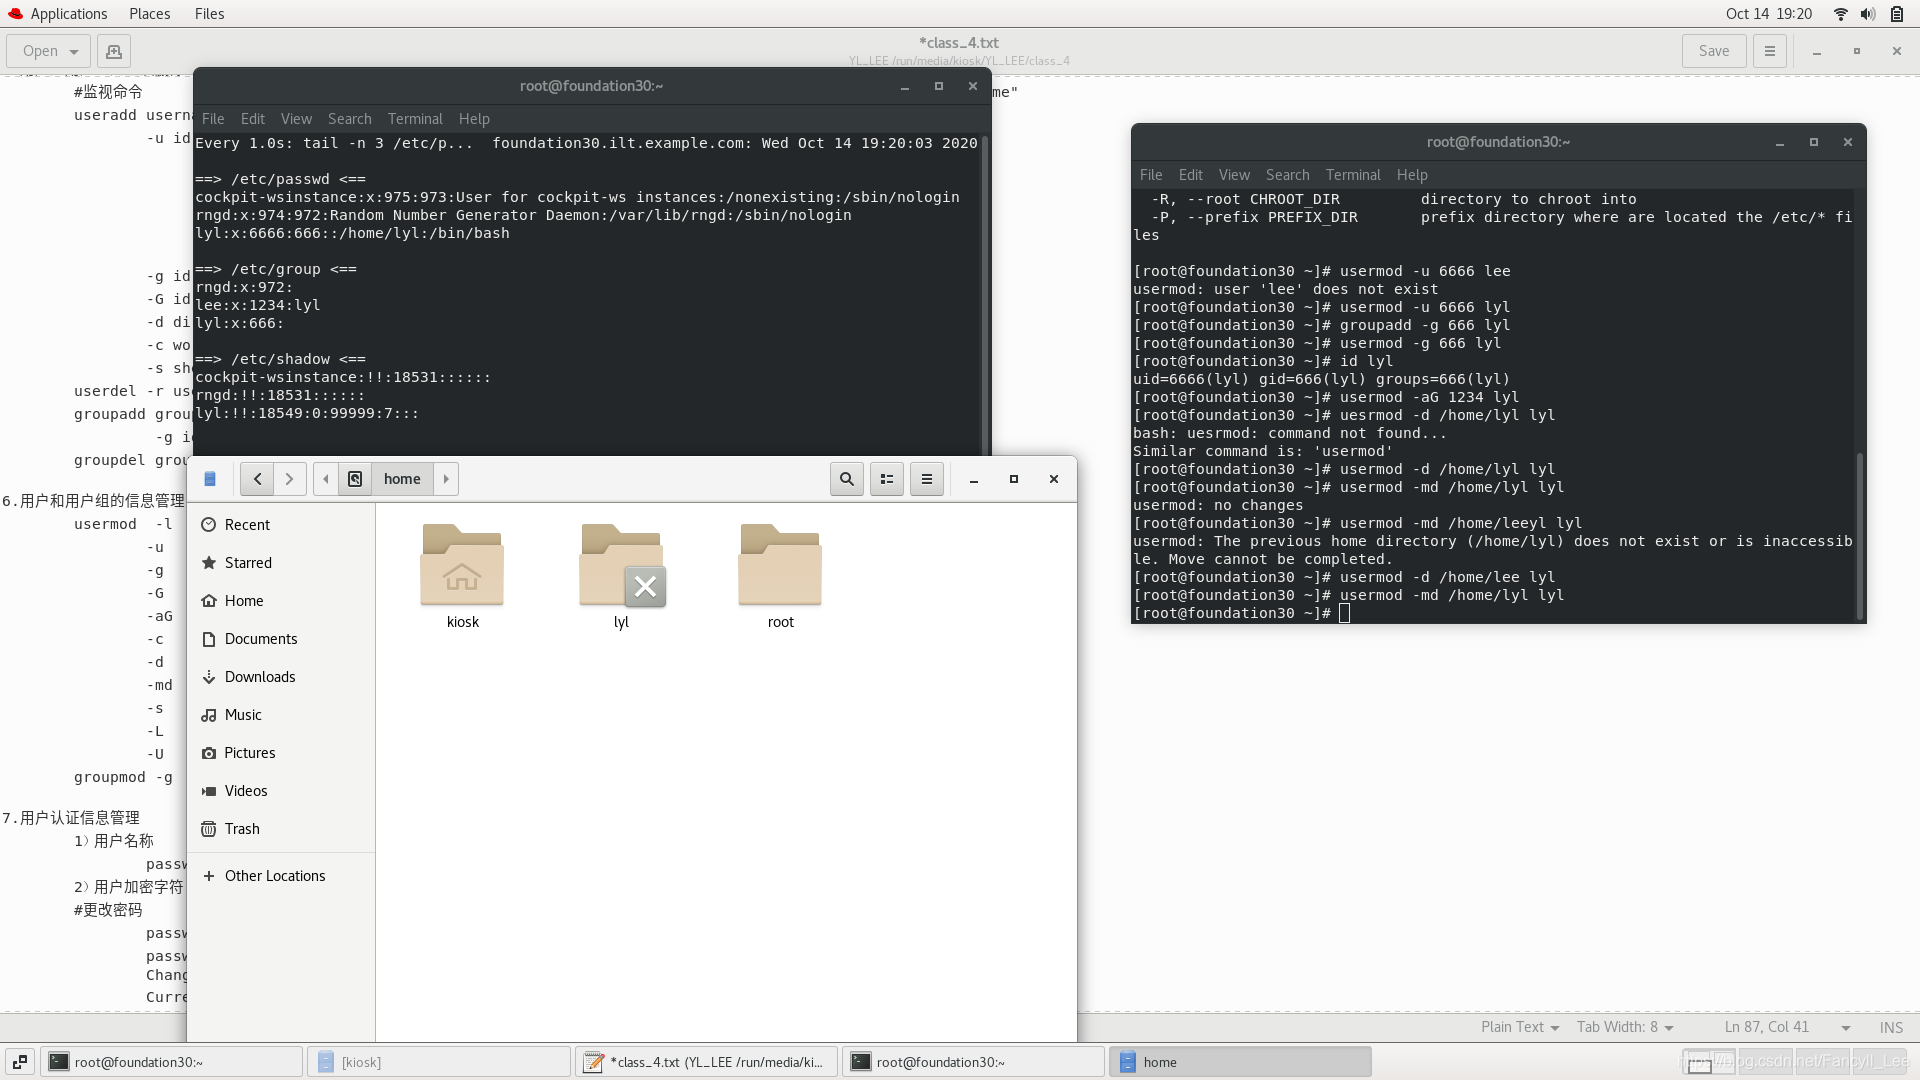Select Trash in the file manager sidebar

(241, 829)
